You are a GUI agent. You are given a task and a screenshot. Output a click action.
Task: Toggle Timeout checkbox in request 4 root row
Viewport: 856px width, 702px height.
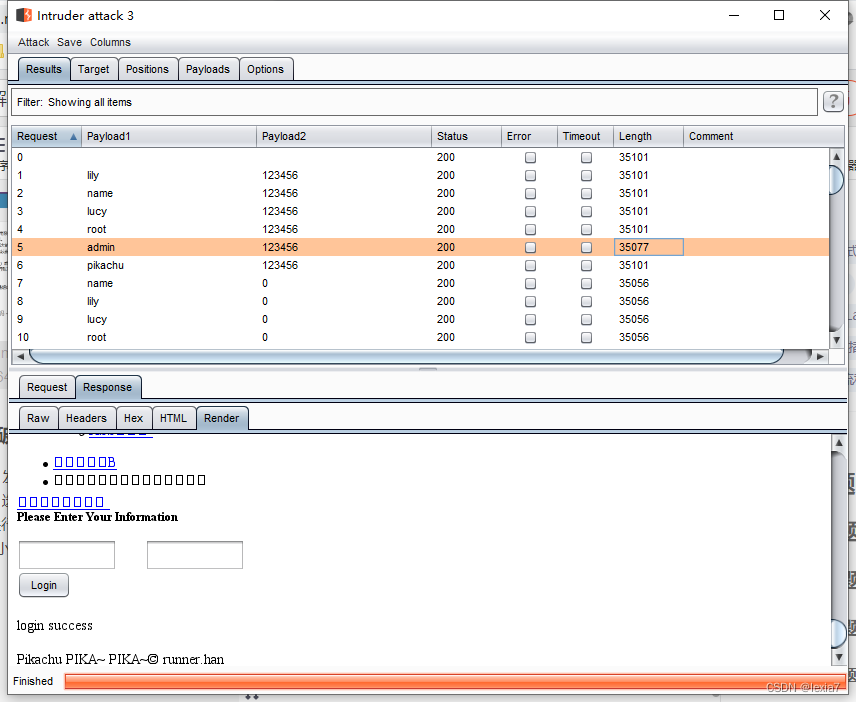586,230
